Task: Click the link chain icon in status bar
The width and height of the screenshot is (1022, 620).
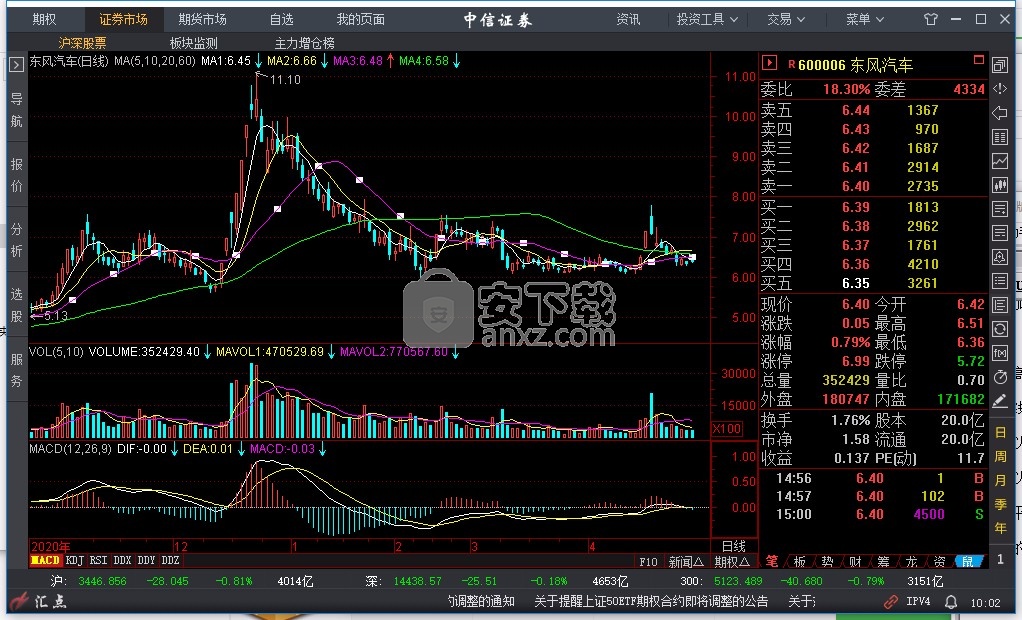Action: point(890,602)
